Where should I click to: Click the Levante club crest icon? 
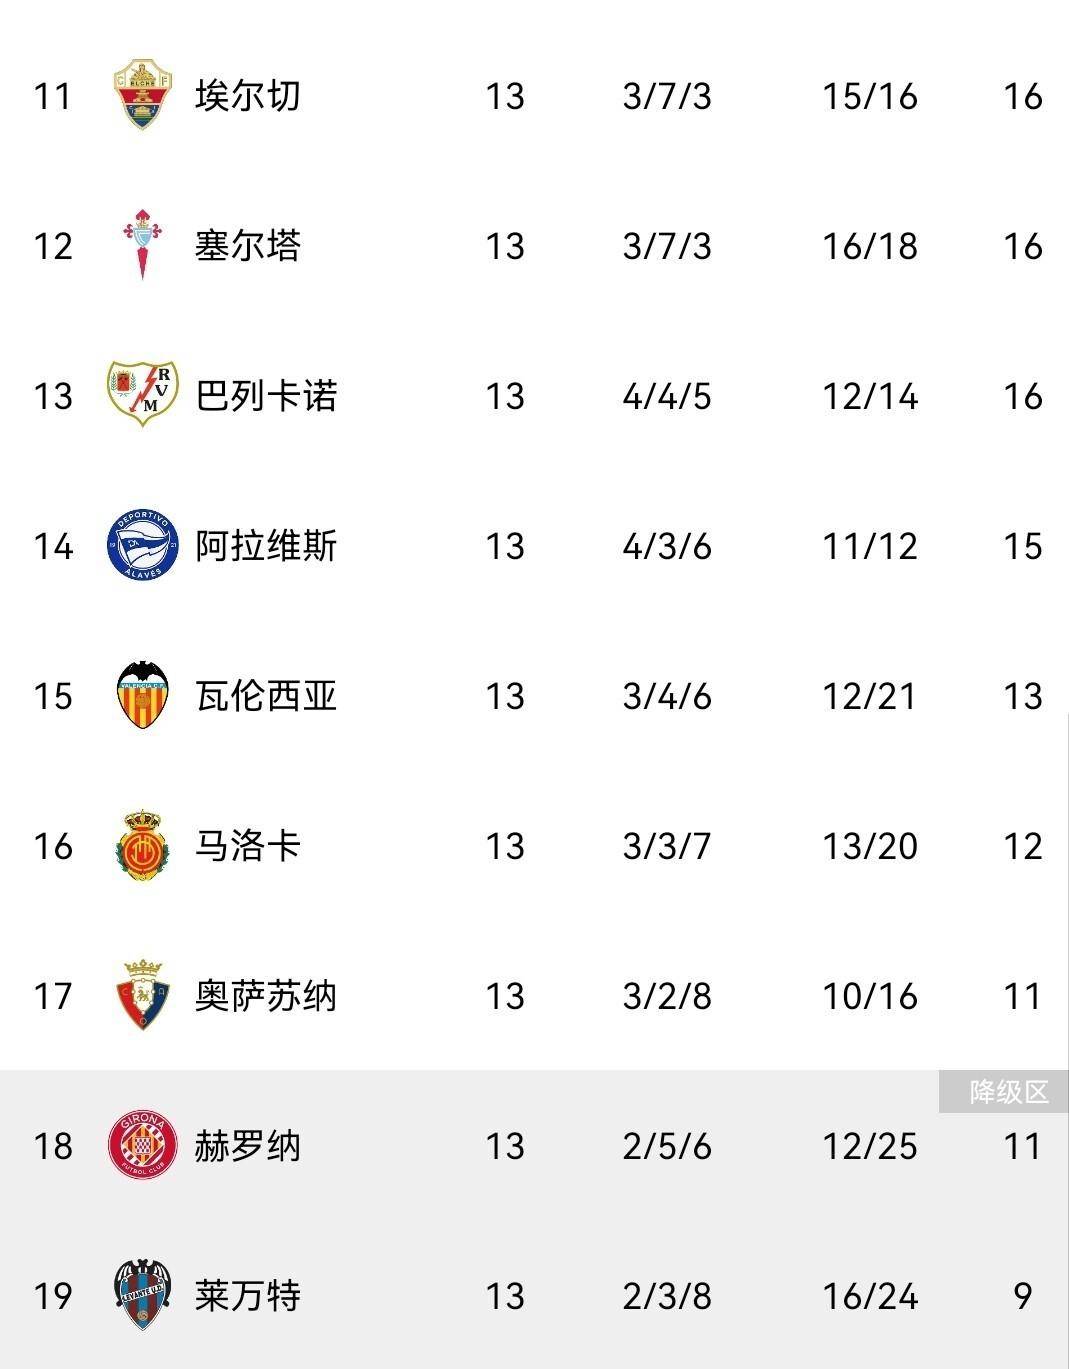pyautogui.click(x=142, y=1295)
